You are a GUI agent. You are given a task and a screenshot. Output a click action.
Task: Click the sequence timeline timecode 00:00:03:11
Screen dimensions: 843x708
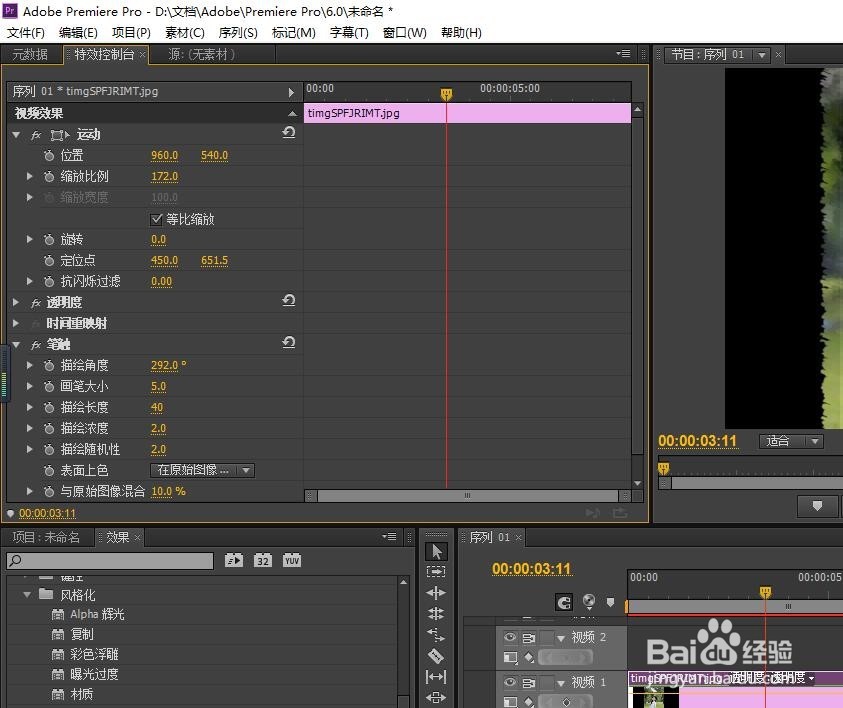pos(531,569)
